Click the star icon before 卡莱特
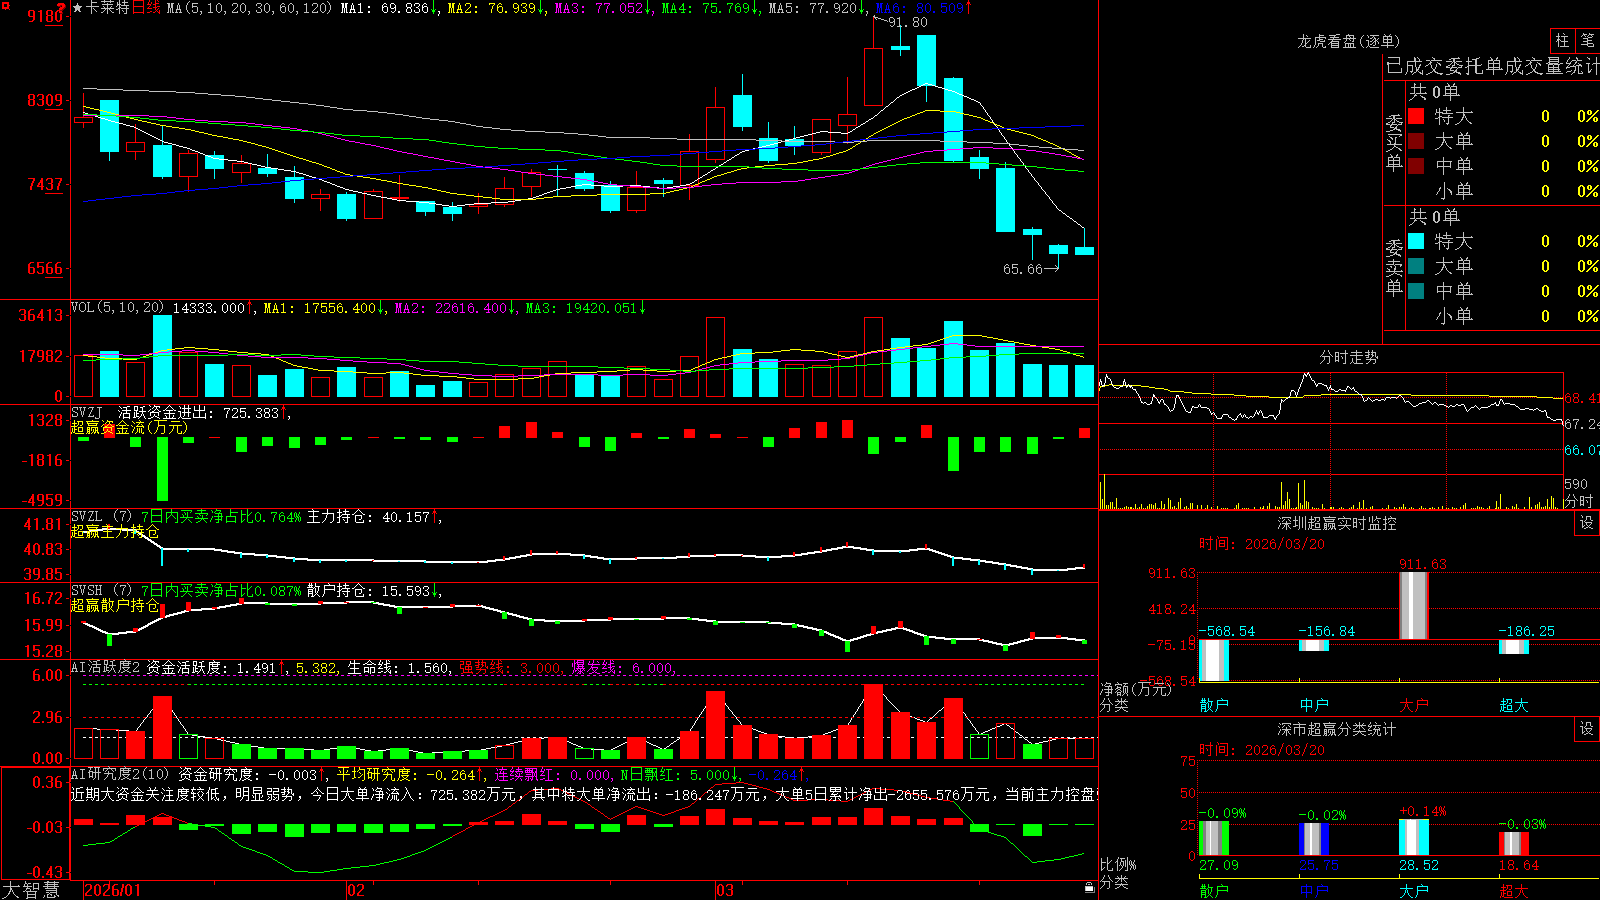 click(77, 8)
